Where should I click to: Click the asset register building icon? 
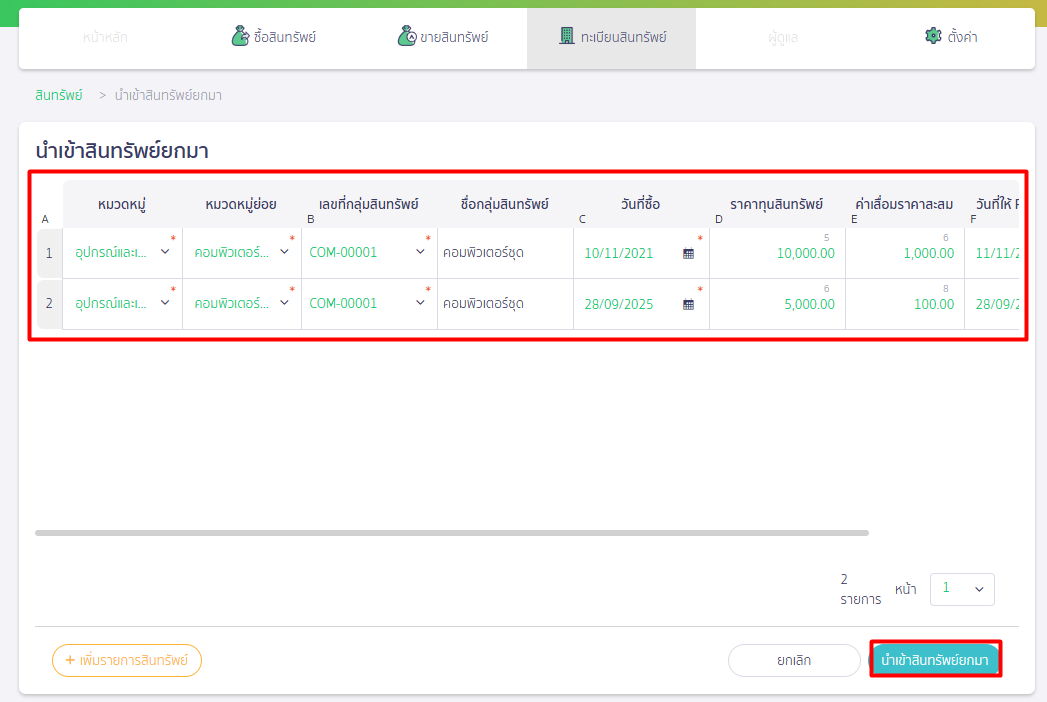coord(567,37)
